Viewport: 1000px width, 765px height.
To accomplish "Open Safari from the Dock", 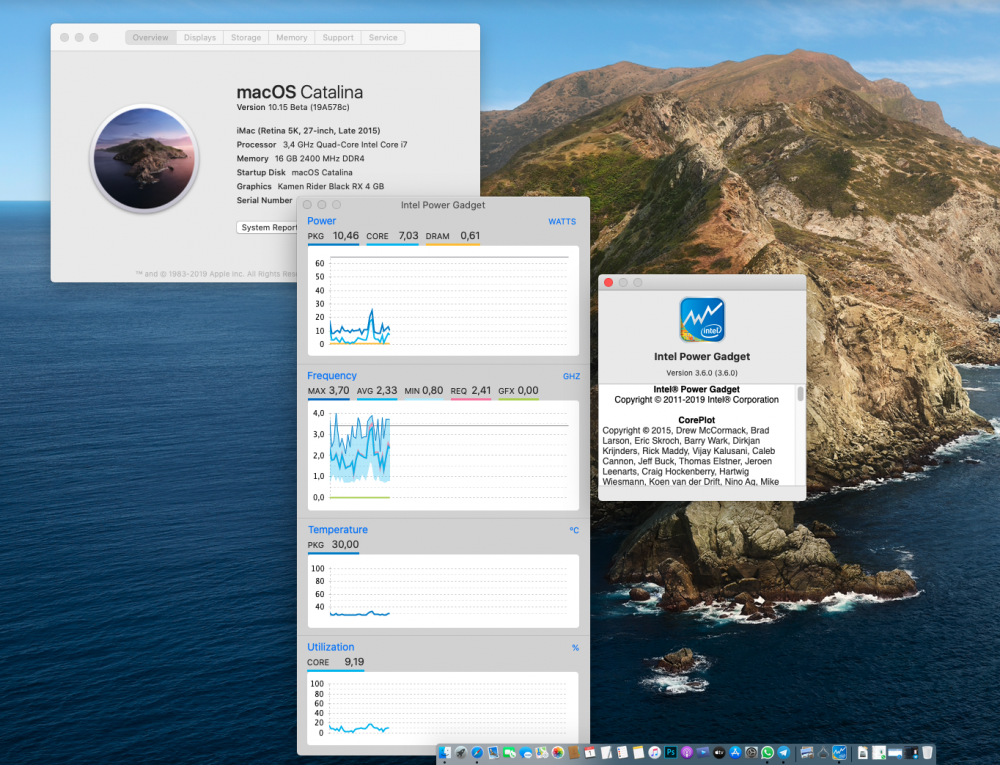I will tap(477, 752).
